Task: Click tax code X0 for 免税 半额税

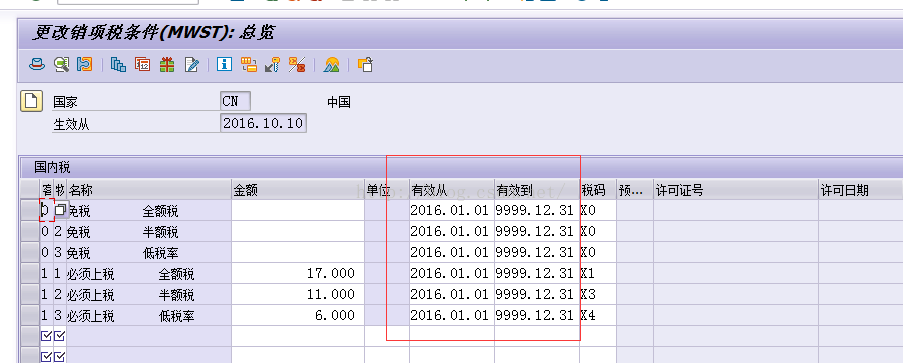Action: (x=598, y=232)
